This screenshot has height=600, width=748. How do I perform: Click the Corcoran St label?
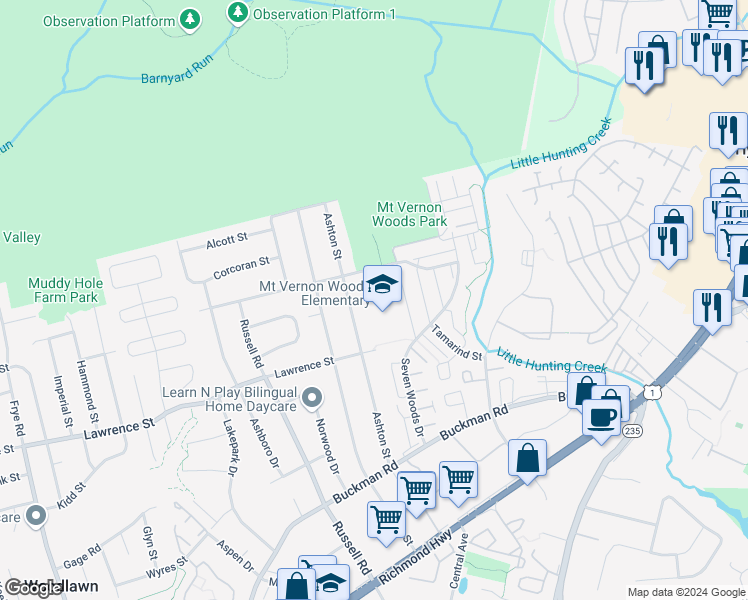click(241, 268)
